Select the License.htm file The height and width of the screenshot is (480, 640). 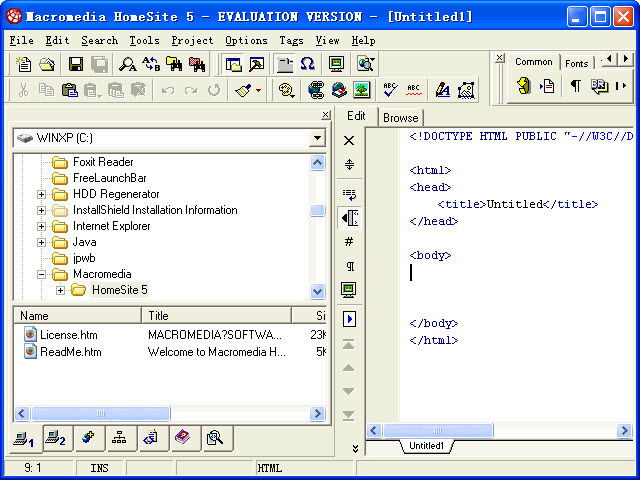[x=69, y=335]
